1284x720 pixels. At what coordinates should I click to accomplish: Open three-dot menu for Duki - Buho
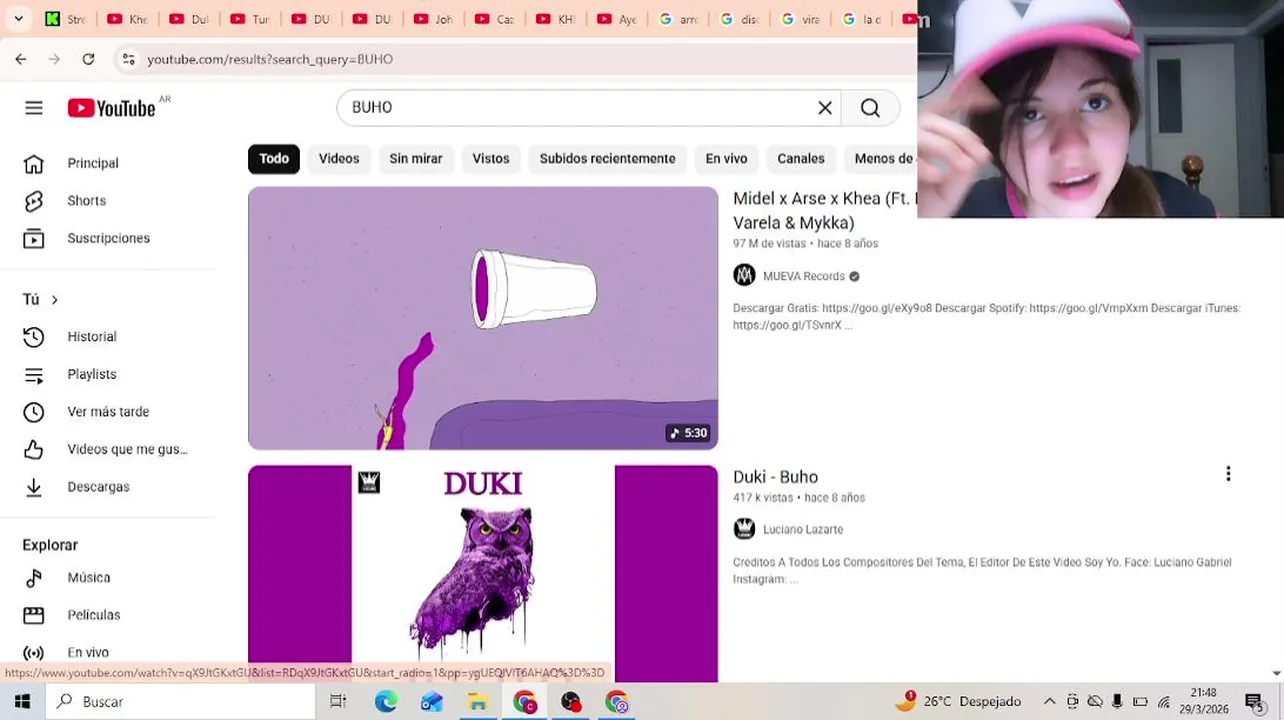1228,474
